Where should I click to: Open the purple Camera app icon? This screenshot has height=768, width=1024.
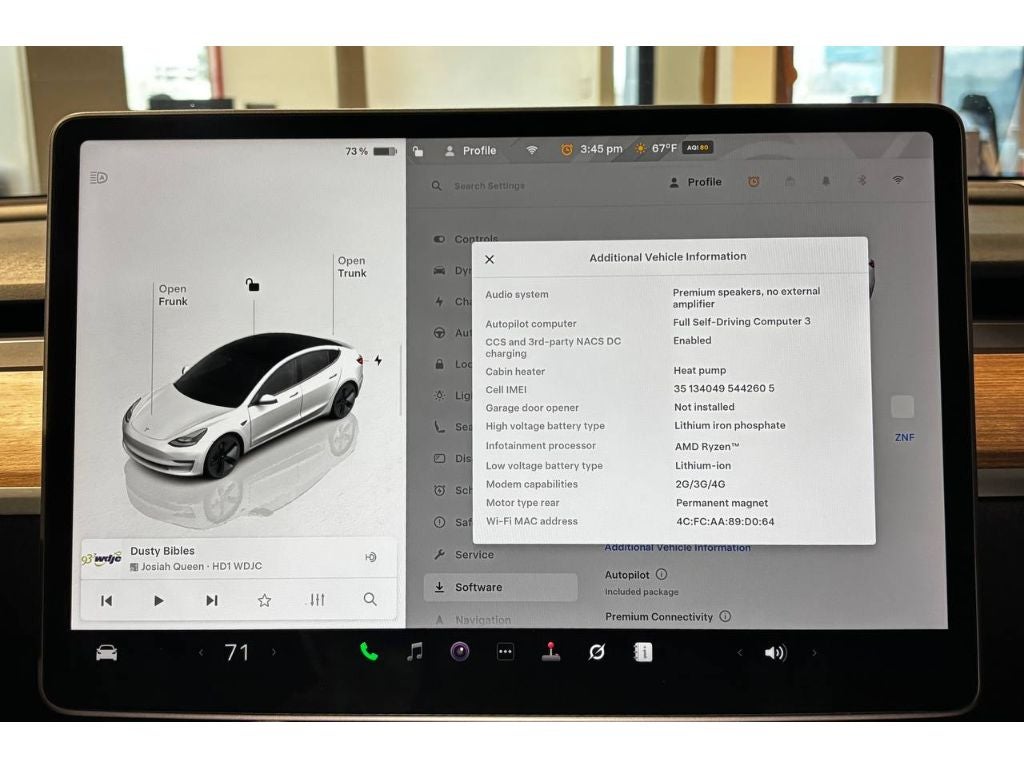(x=460, y=652)
